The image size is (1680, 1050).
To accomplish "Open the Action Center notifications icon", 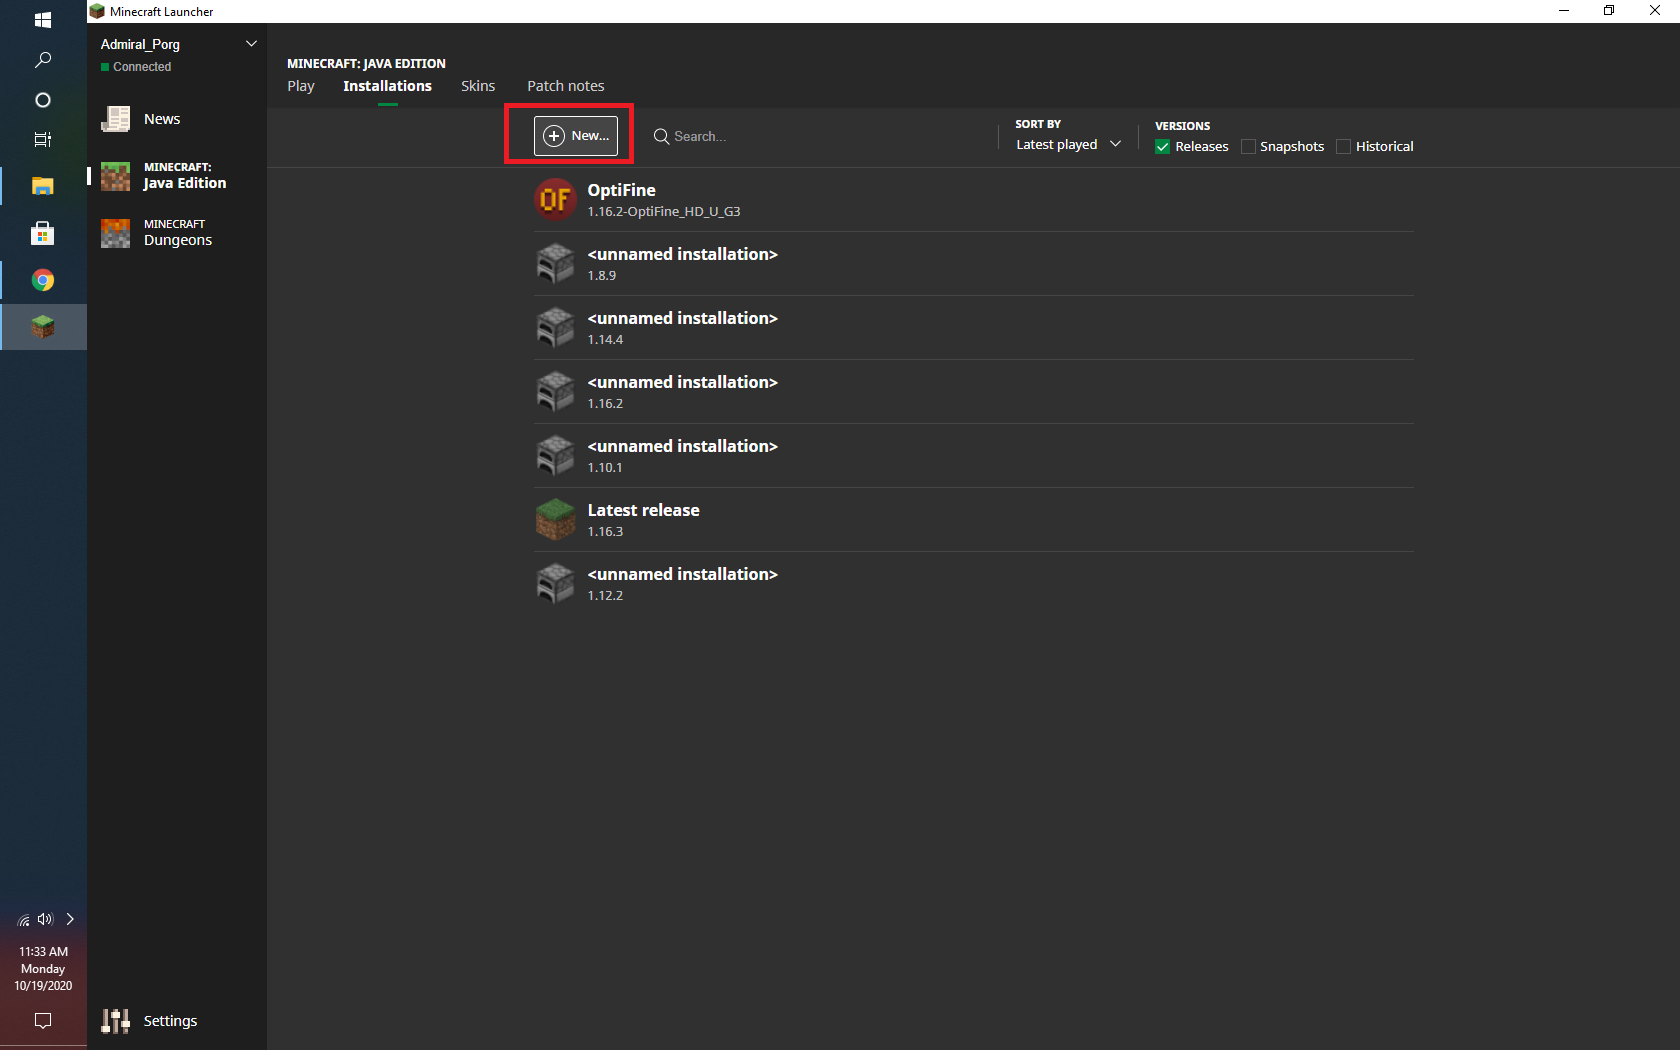I will tap(43, 1021).
